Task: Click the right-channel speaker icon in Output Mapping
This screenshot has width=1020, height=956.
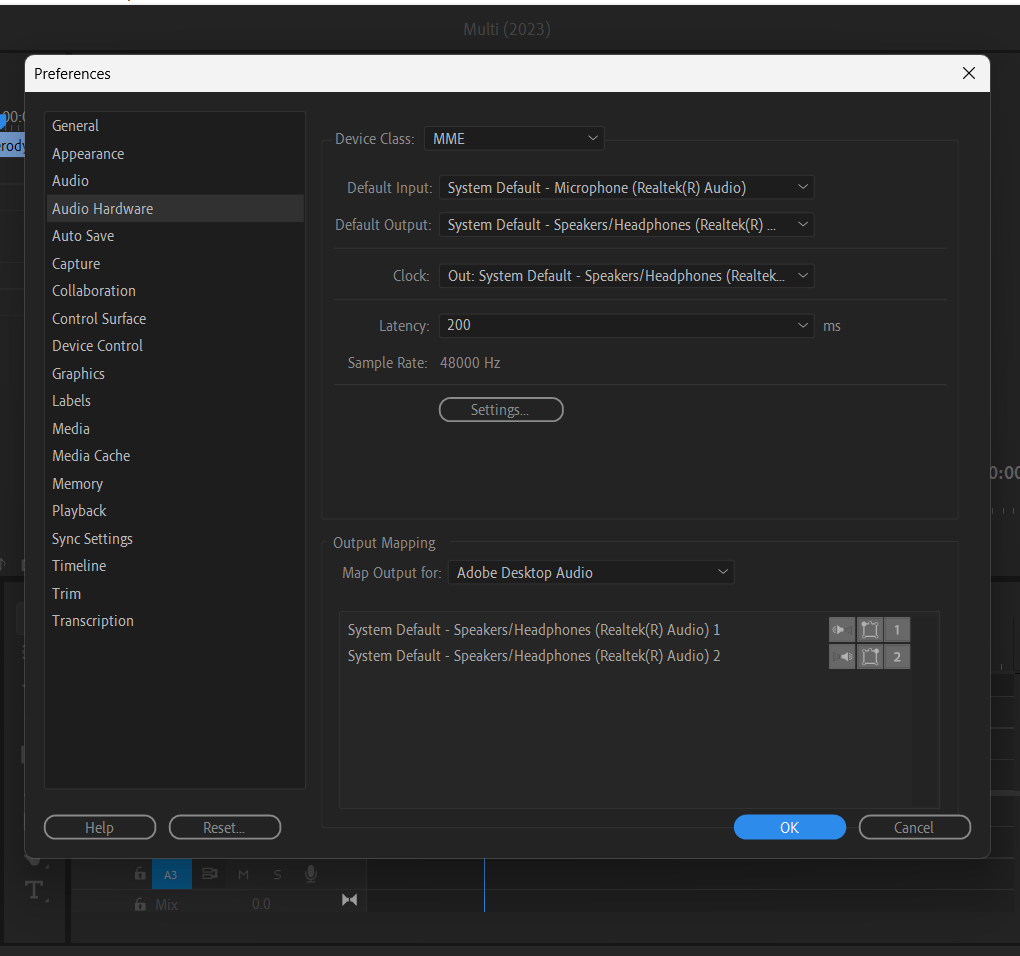Action: [841, 656]
